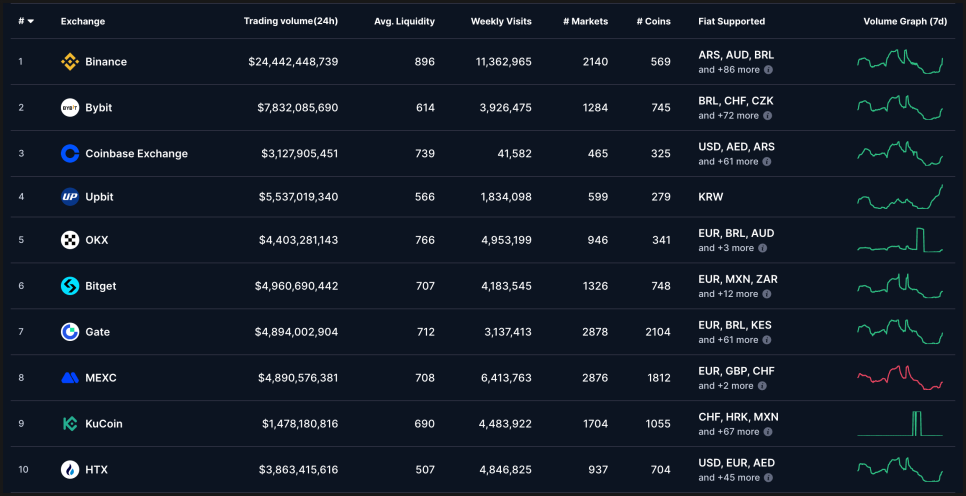Open the MEXC exchange link
Viewport: 966px width, 496px height.
pyautogui.click(x=100, y=378)
